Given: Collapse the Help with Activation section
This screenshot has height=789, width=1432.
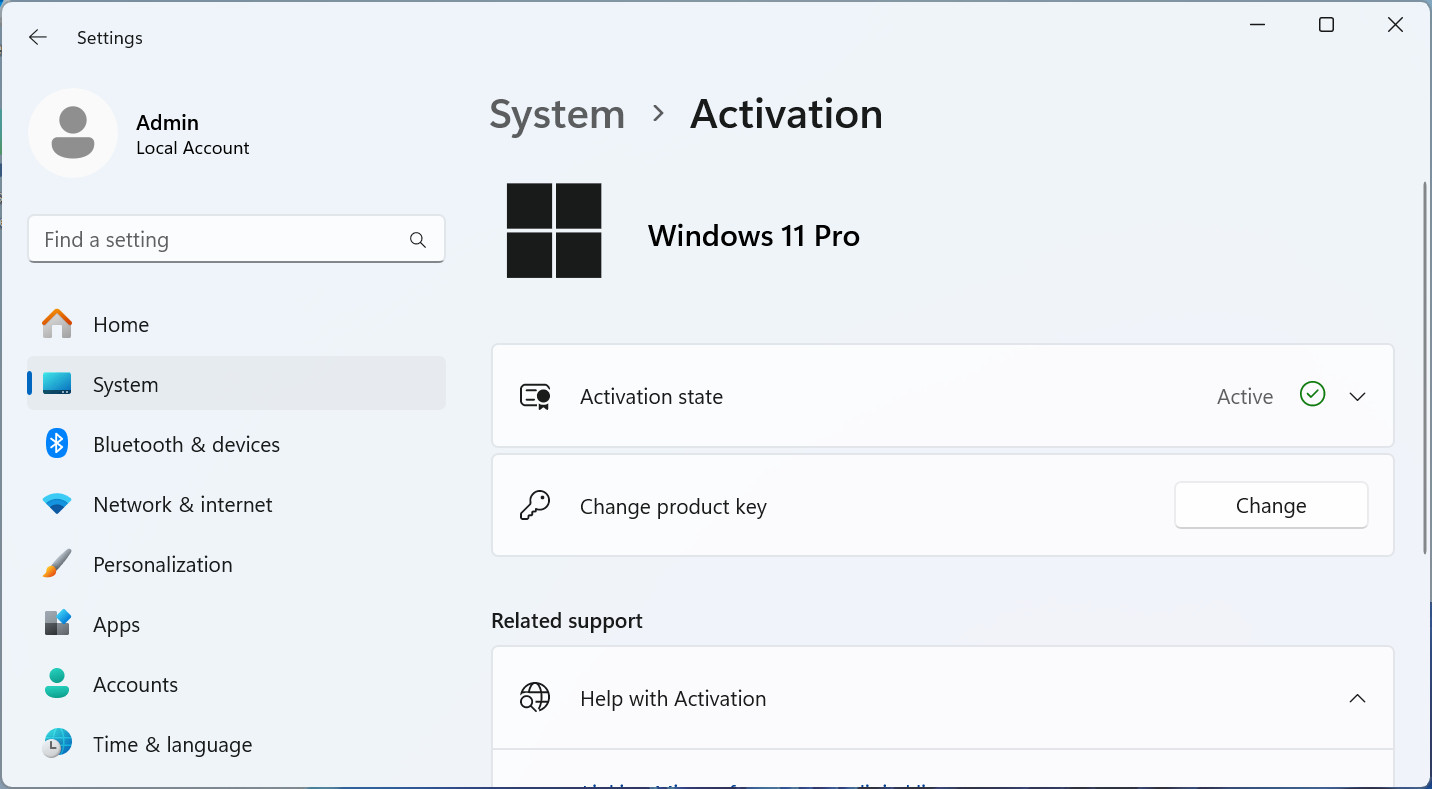Looking at the screenshot, I should coord(1357,698).
